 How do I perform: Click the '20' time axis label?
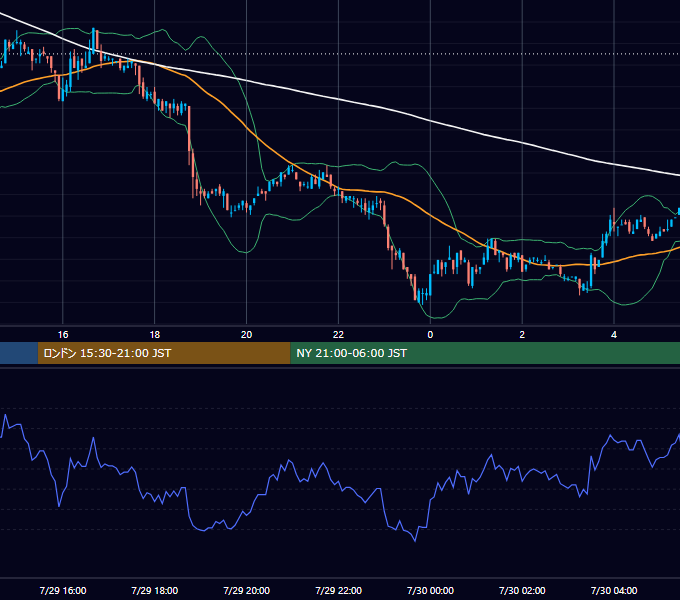[x=246, y=335]
